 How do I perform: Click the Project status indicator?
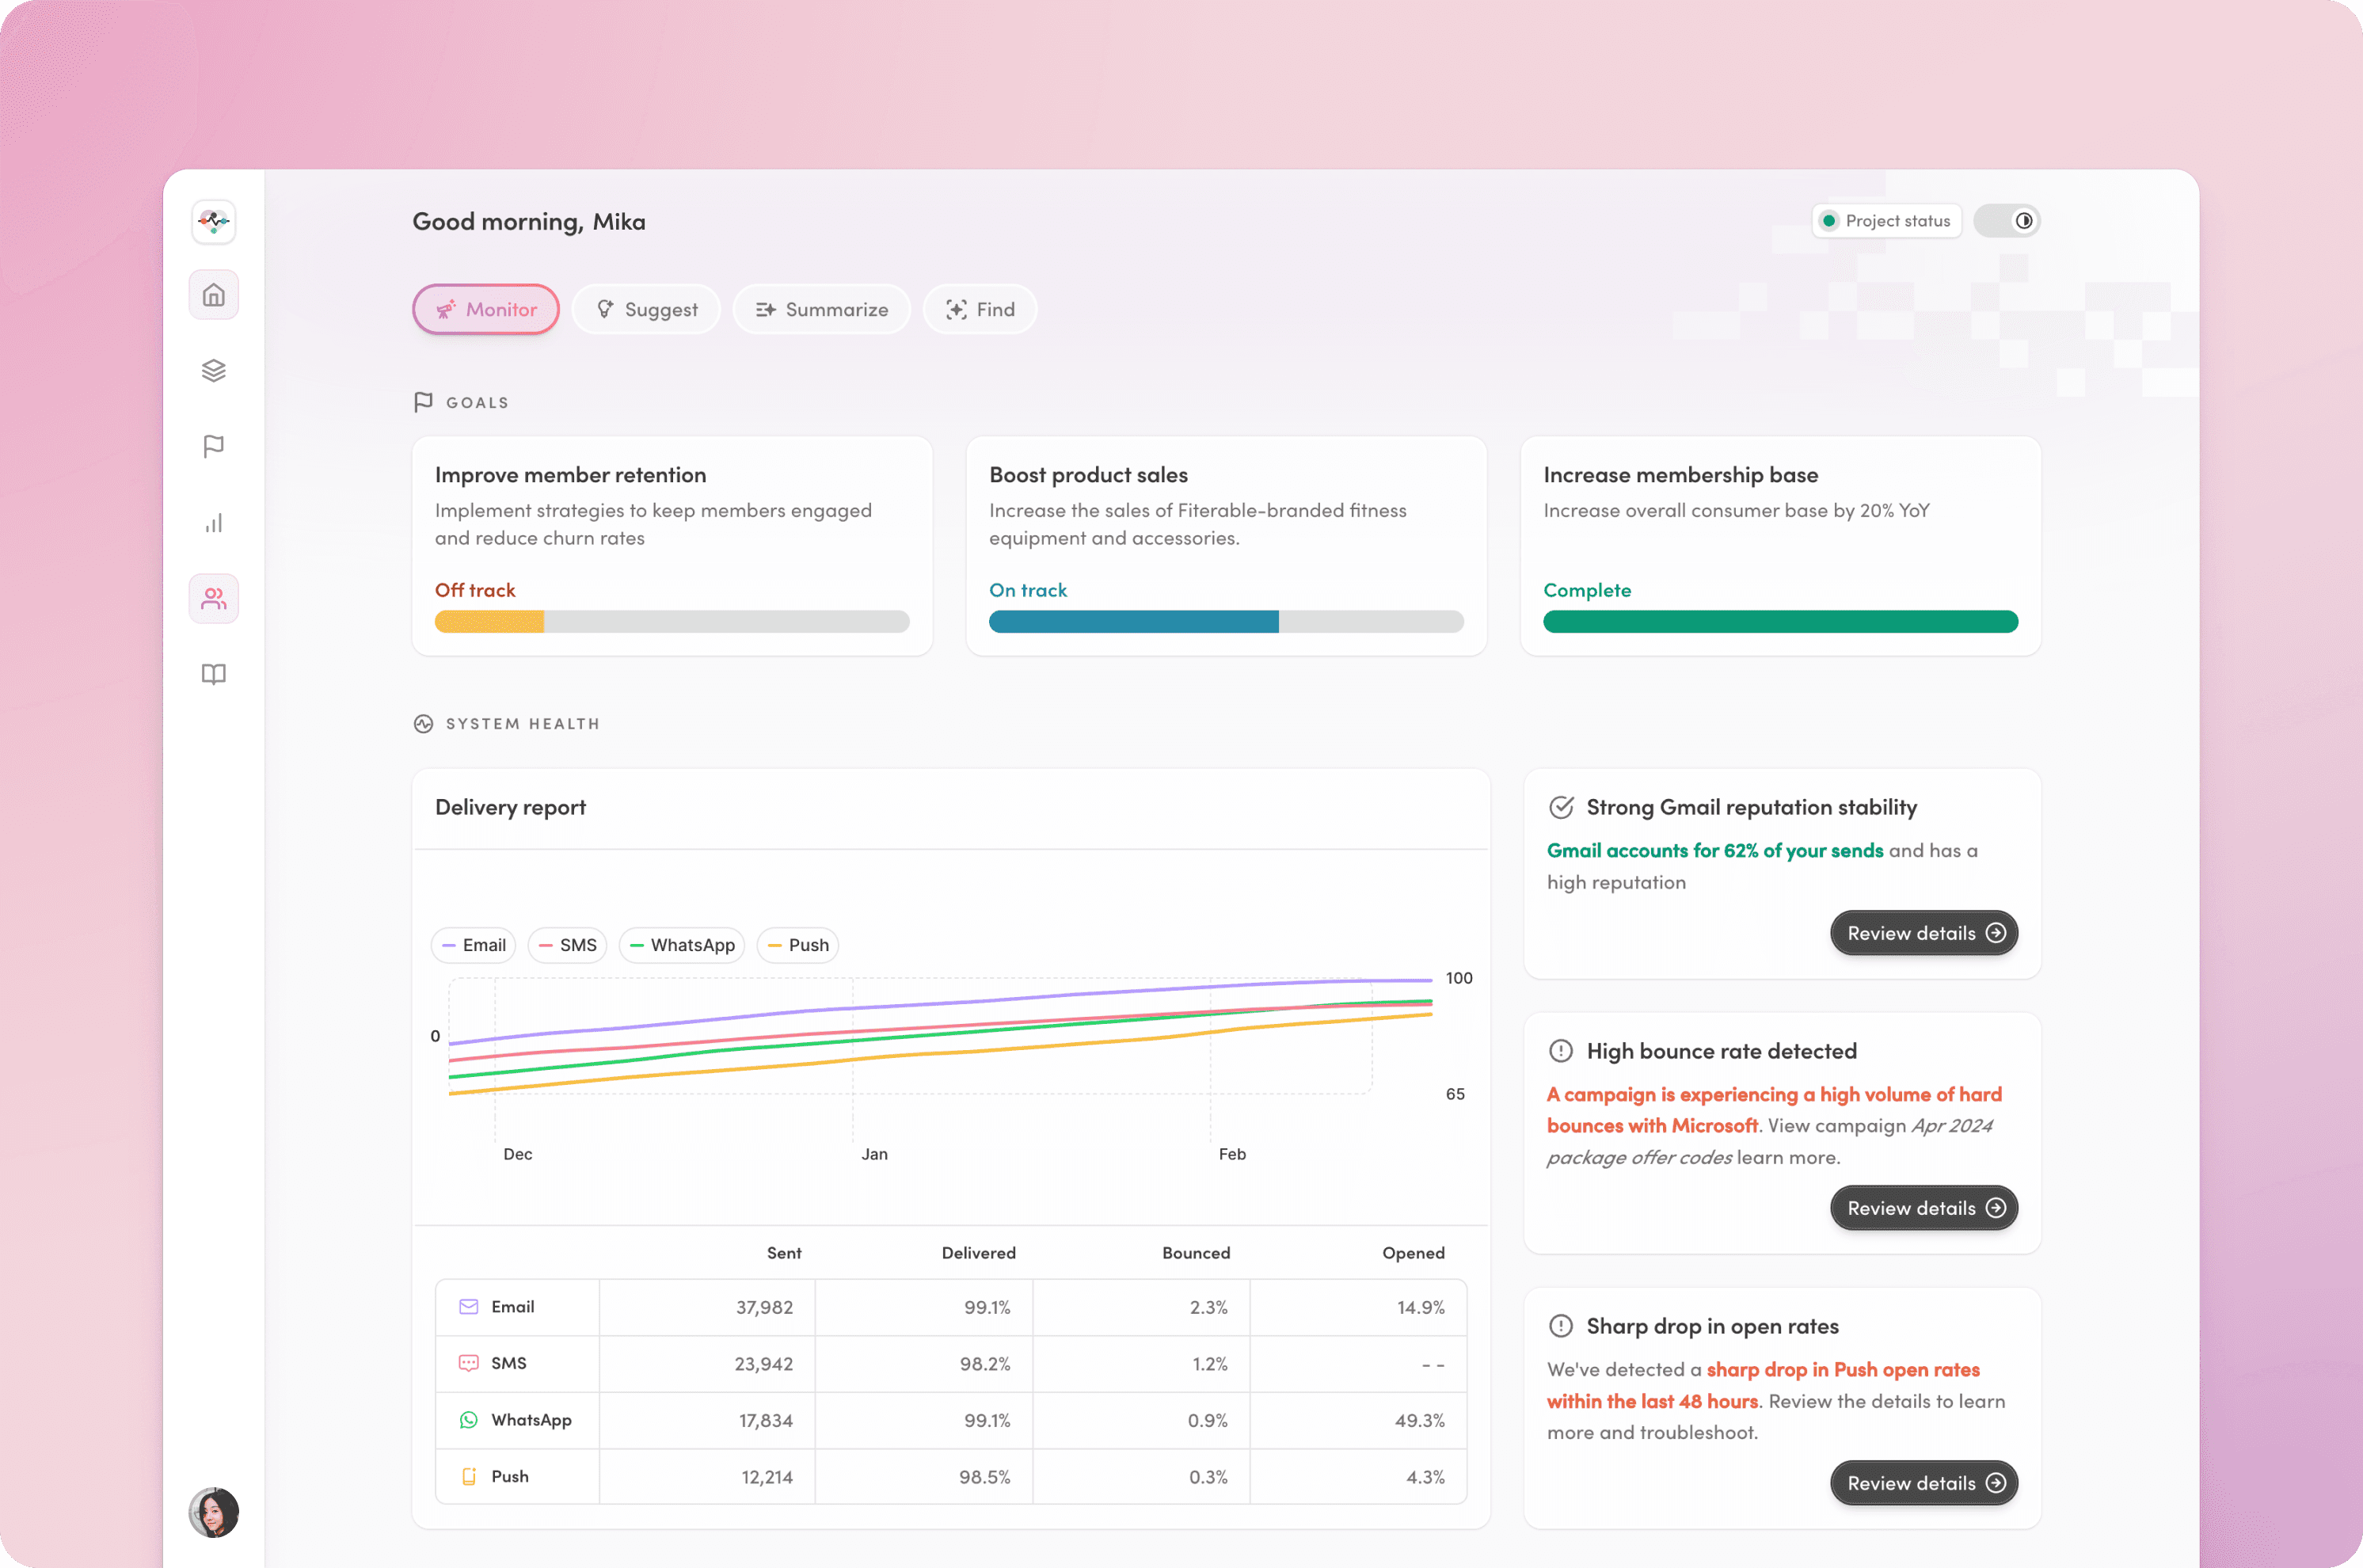[1886, 221]
